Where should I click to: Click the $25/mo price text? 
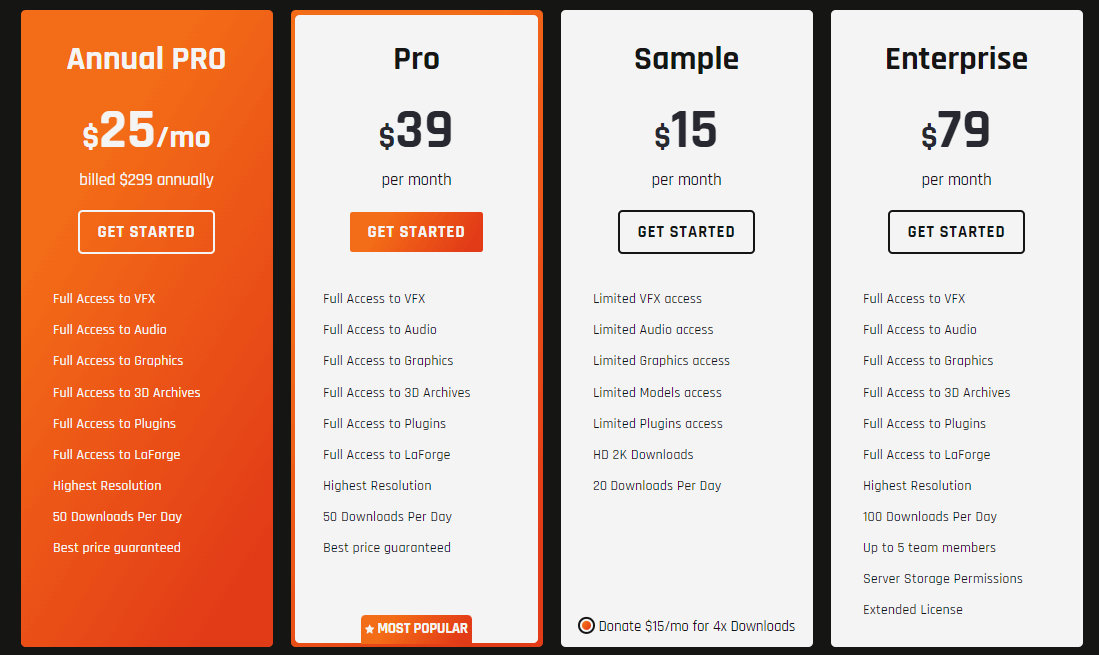pyautogui.click(x=146, y=131)
